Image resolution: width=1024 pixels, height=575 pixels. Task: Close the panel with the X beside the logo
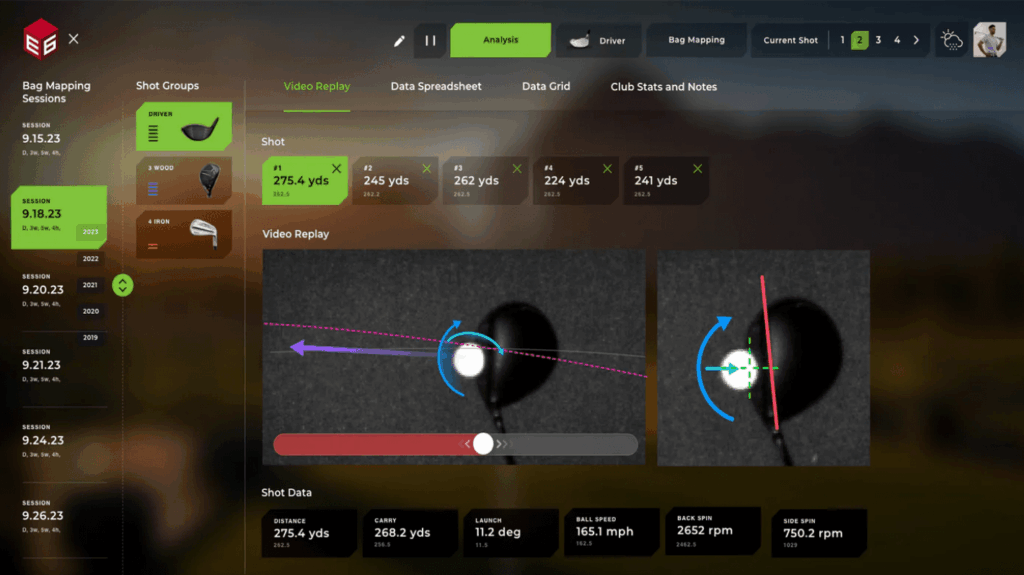[74, 40]
